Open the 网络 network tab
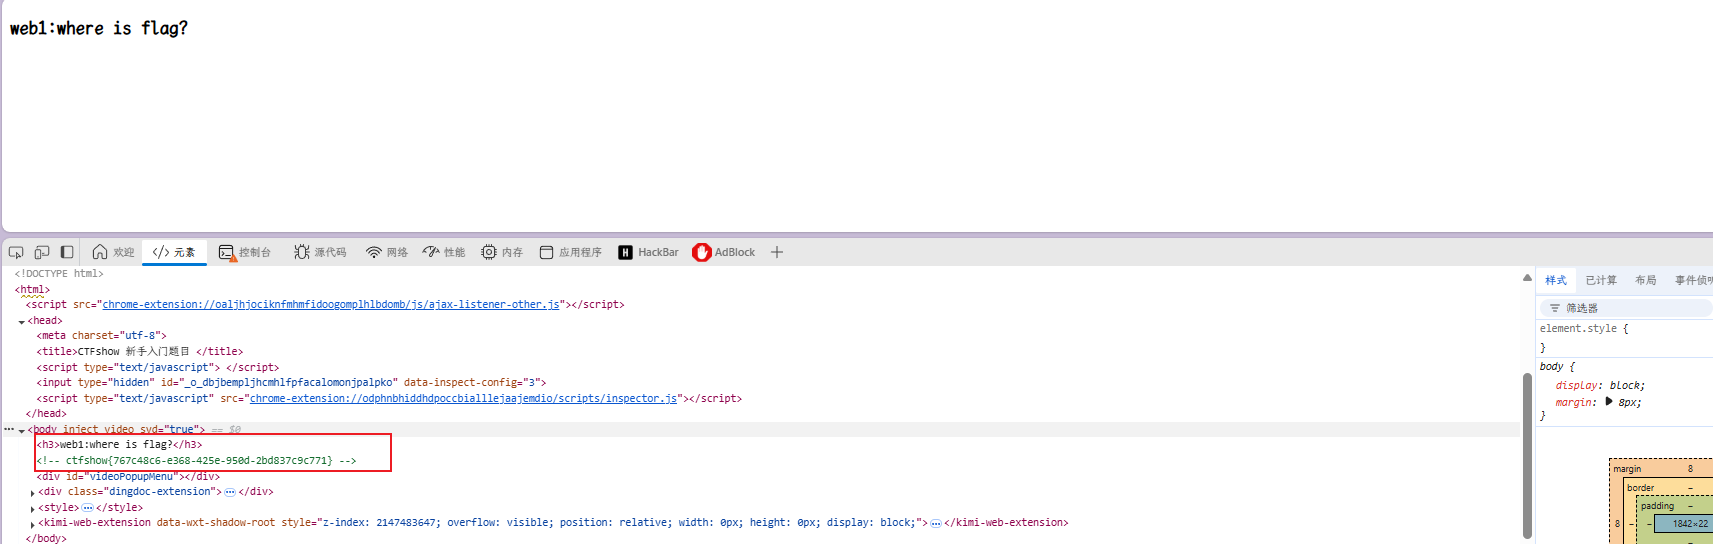This screenshot has width=1713, height=544. (x=387, y=252)
